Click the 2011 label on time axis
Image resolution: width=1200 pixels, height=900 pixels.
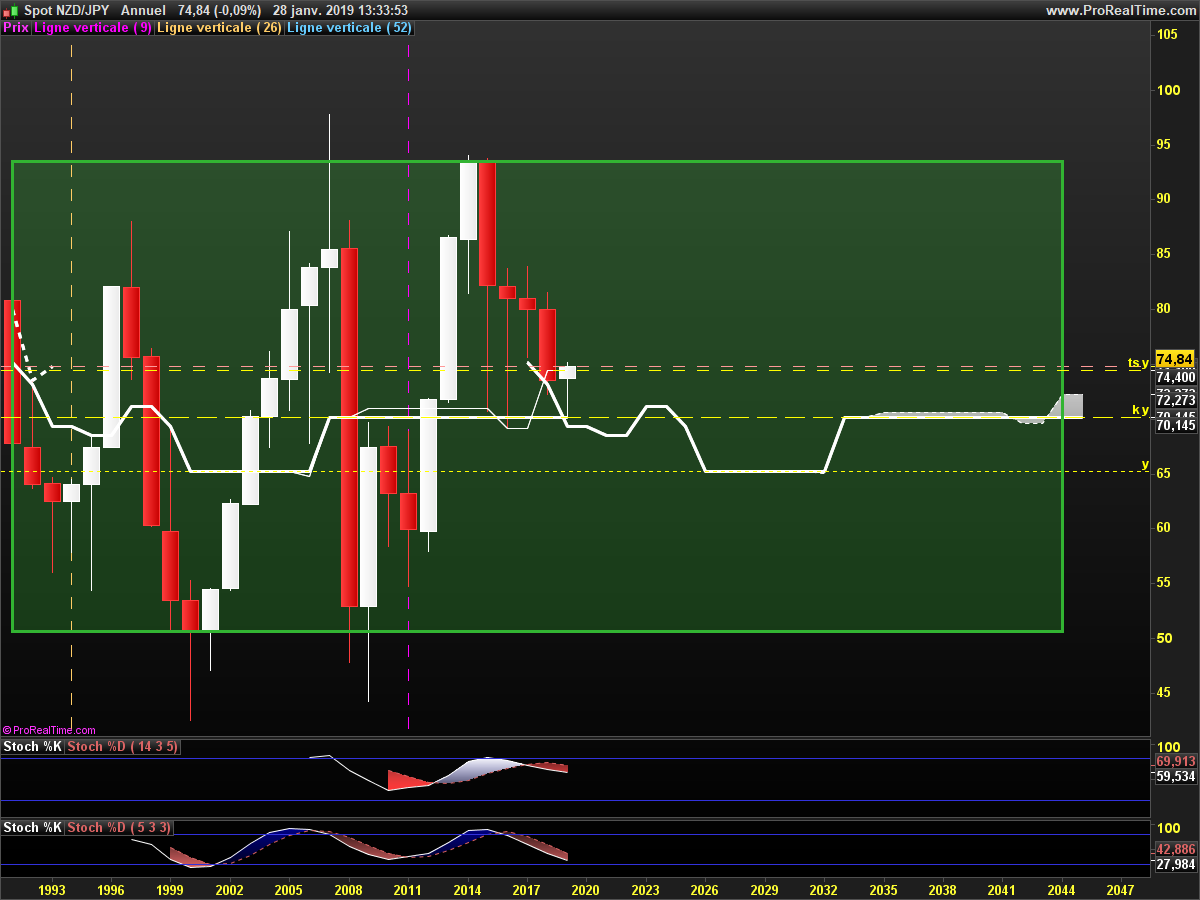click(408, 889)
